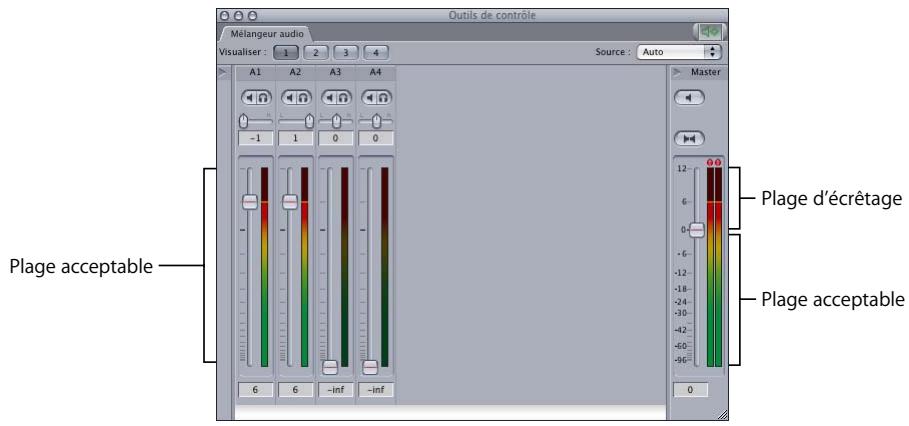This screenshot has width=909, height=426.
Task: Select view 3 button
Action: [346, 53]
